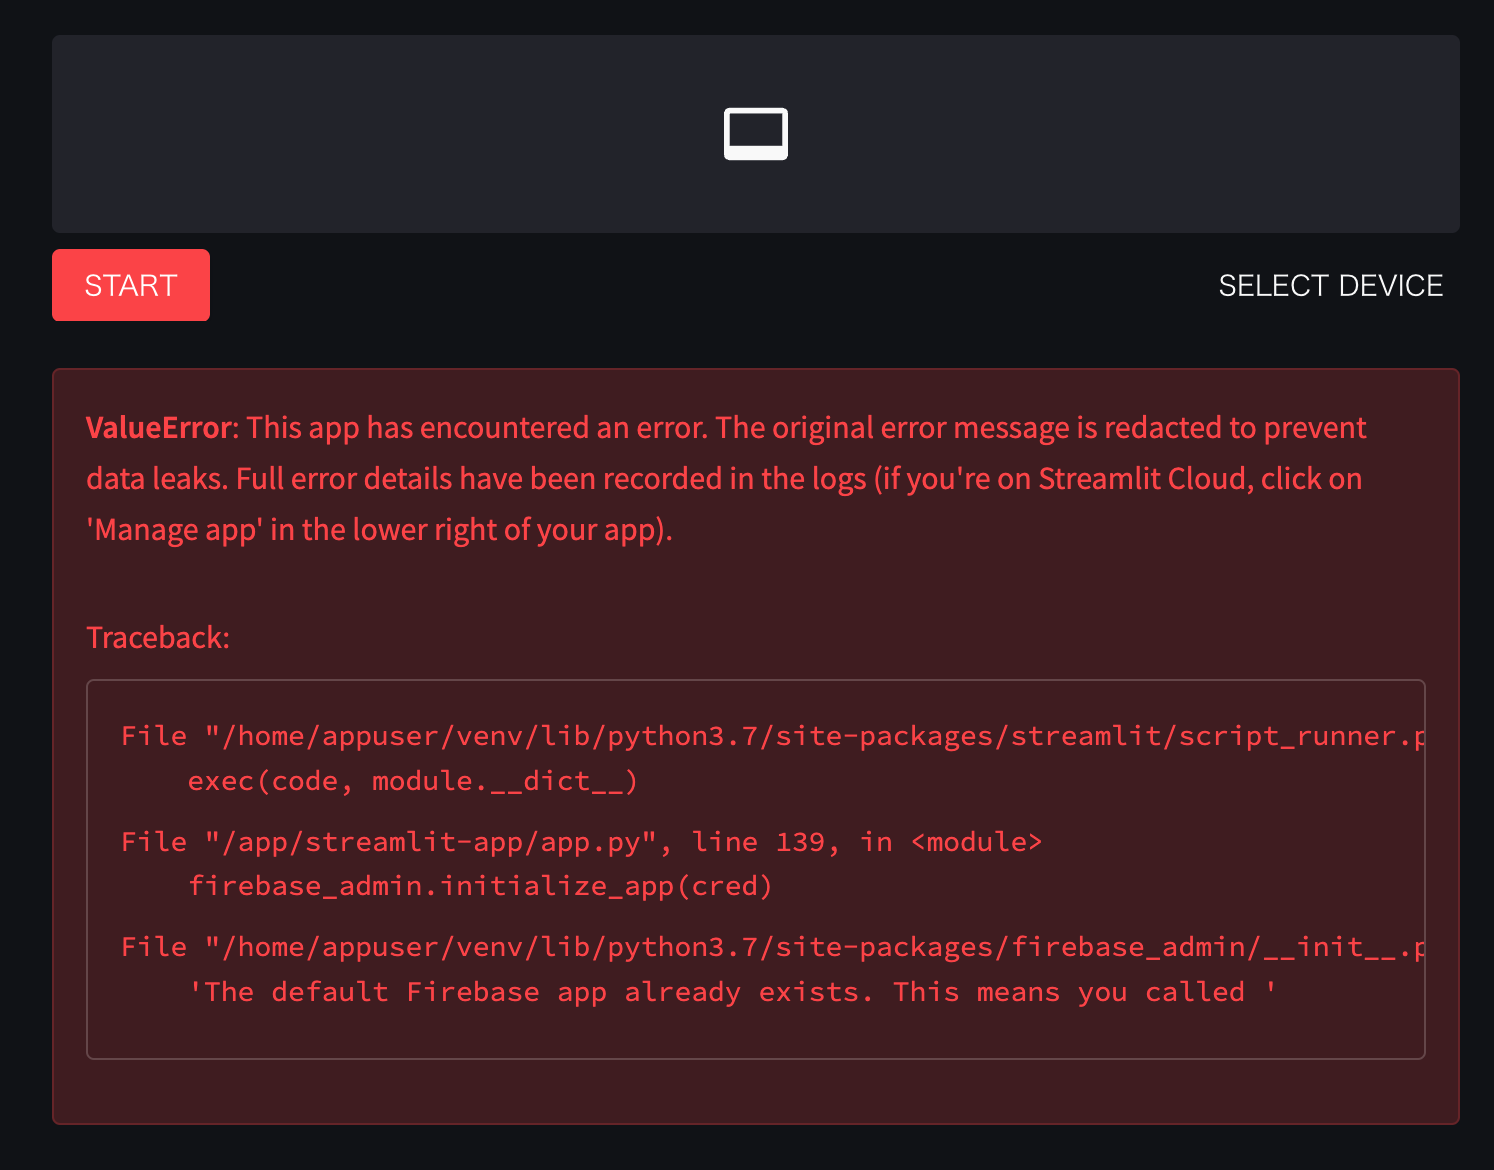Select the app.py line 139 entry
Viewport: 1494px width, 1170px height.
(x=580, y=841)
